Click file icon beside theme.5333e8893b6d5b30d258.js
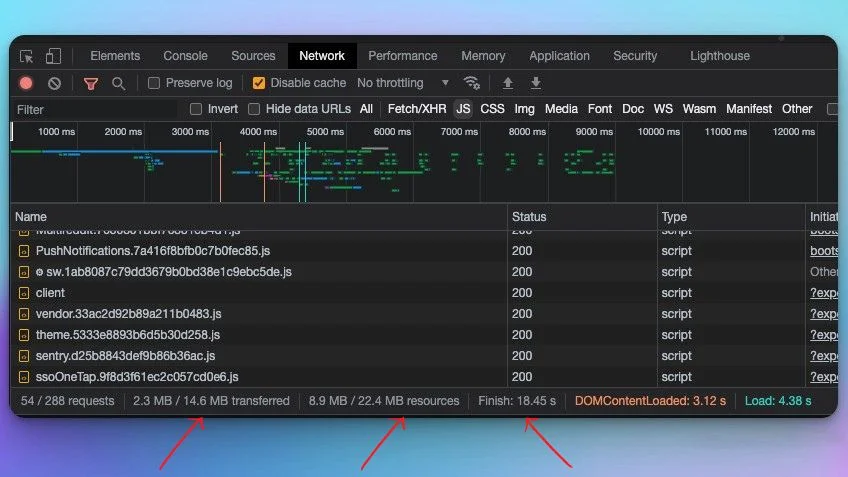Image resolution: width=848 pixels, height=477 pixels. (x=24, y=335)
